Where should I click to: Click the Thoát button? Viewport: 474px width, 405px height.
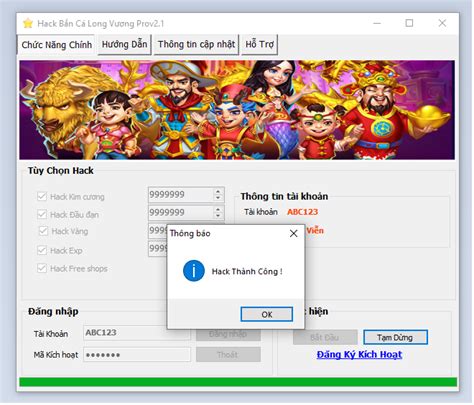coord(228,354)
